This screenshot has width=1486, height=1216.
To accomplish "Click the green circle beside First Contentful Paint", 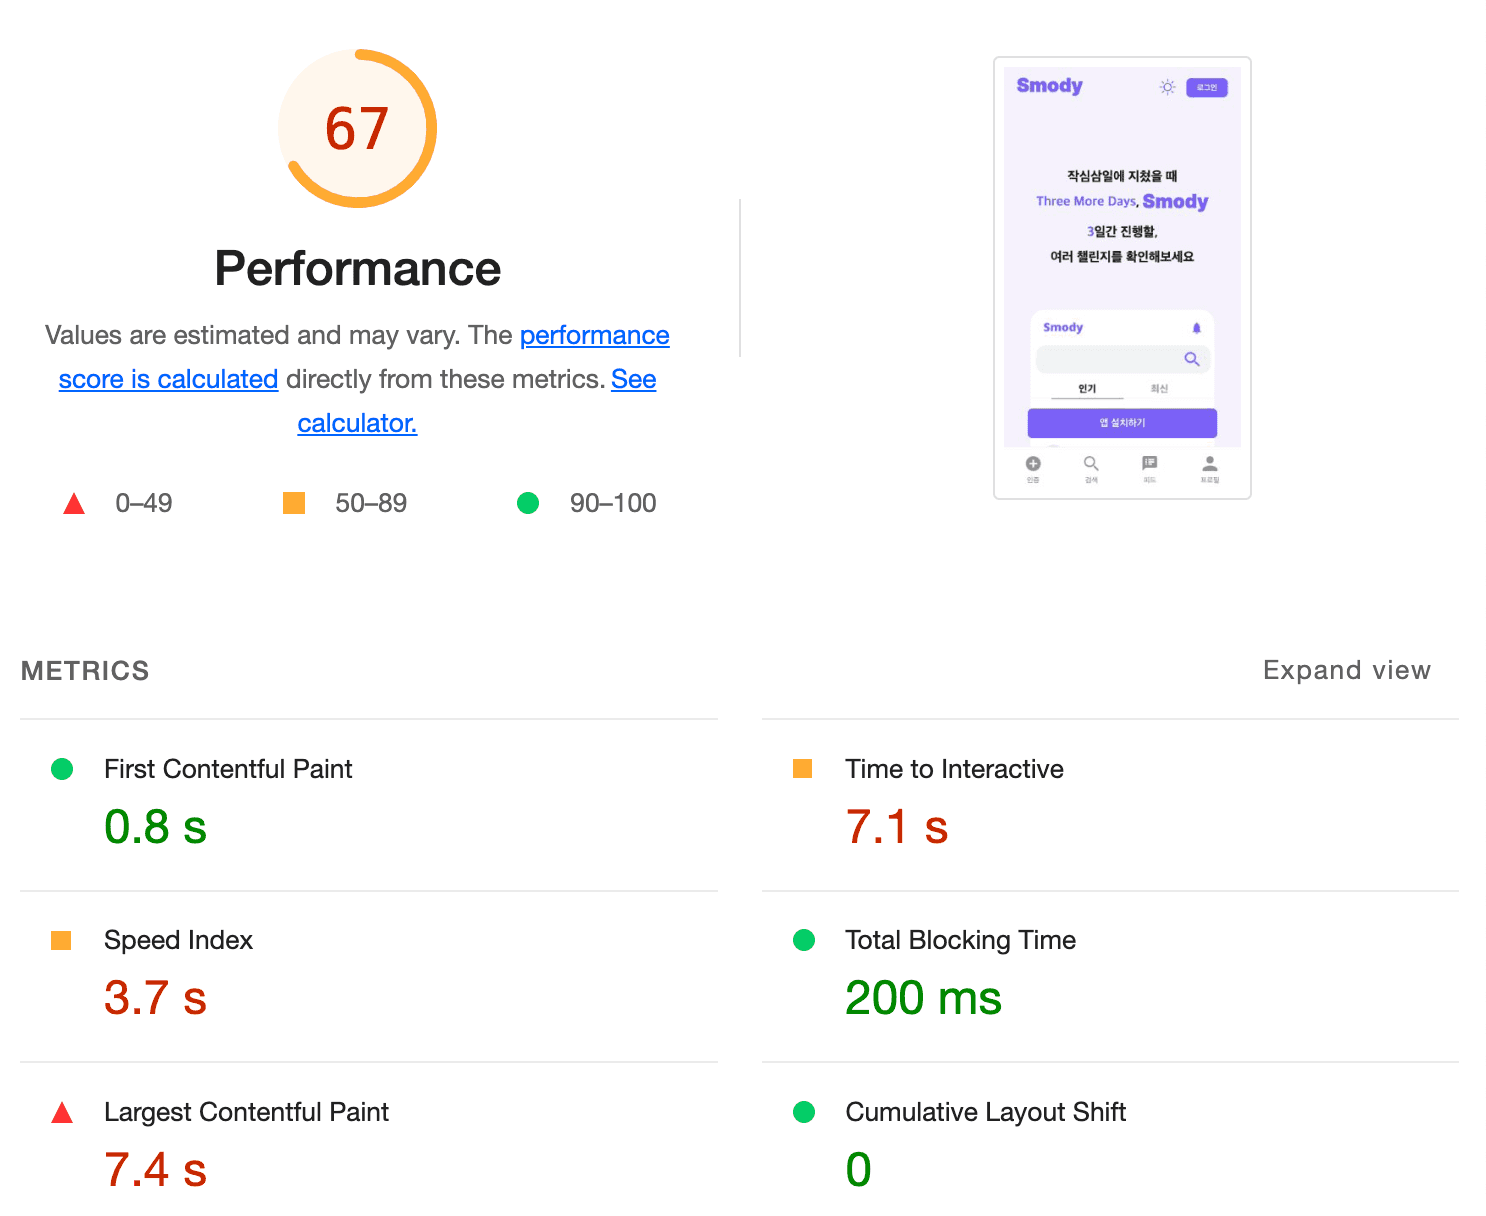I will tap(62, 769).
